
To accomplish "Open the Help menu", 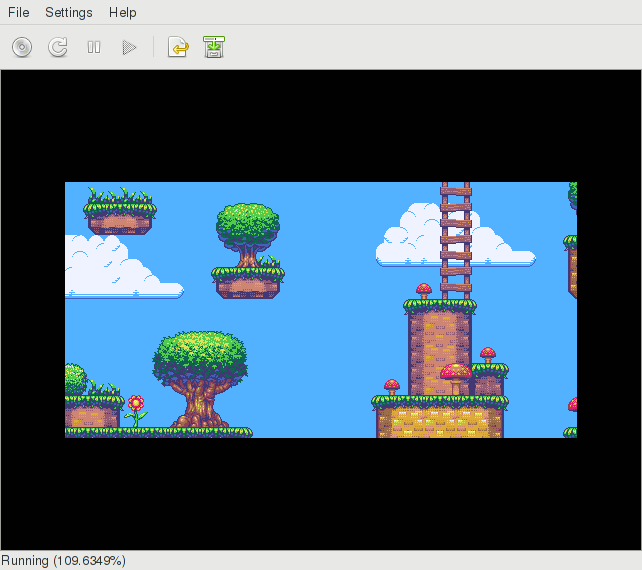I will point(122,12).
